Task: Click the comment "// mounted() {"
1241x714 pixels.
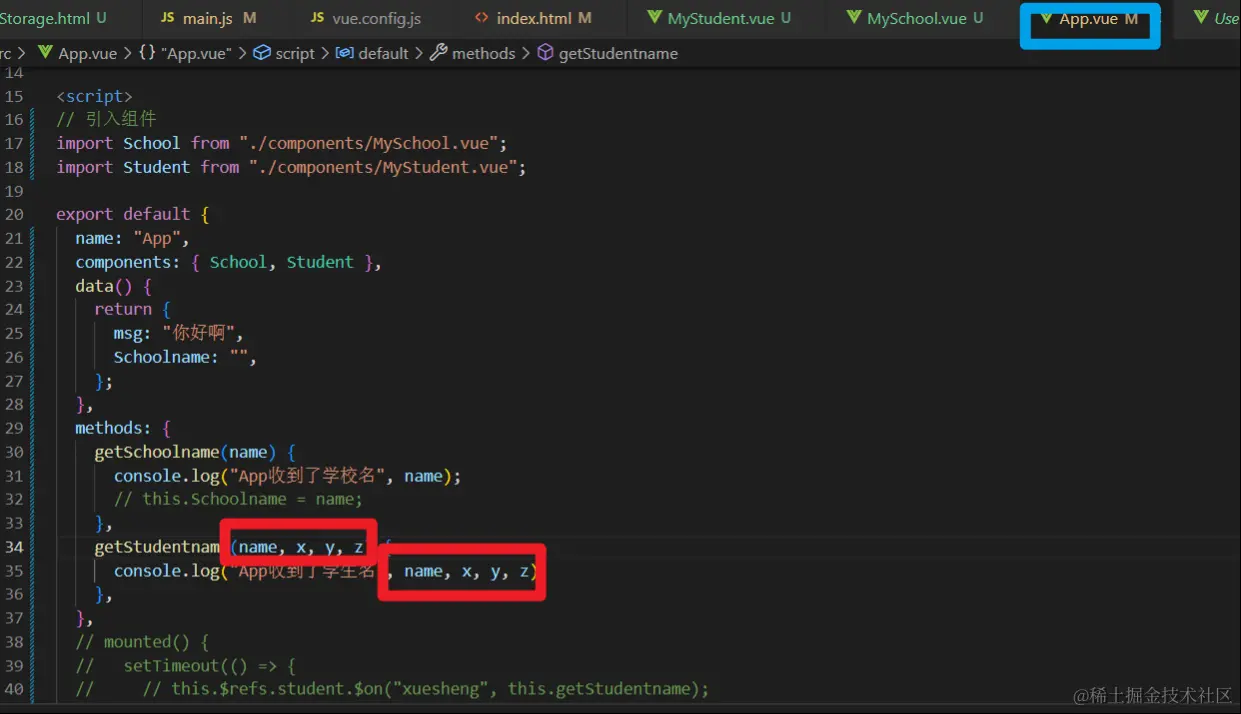Action: coord(142,642)
